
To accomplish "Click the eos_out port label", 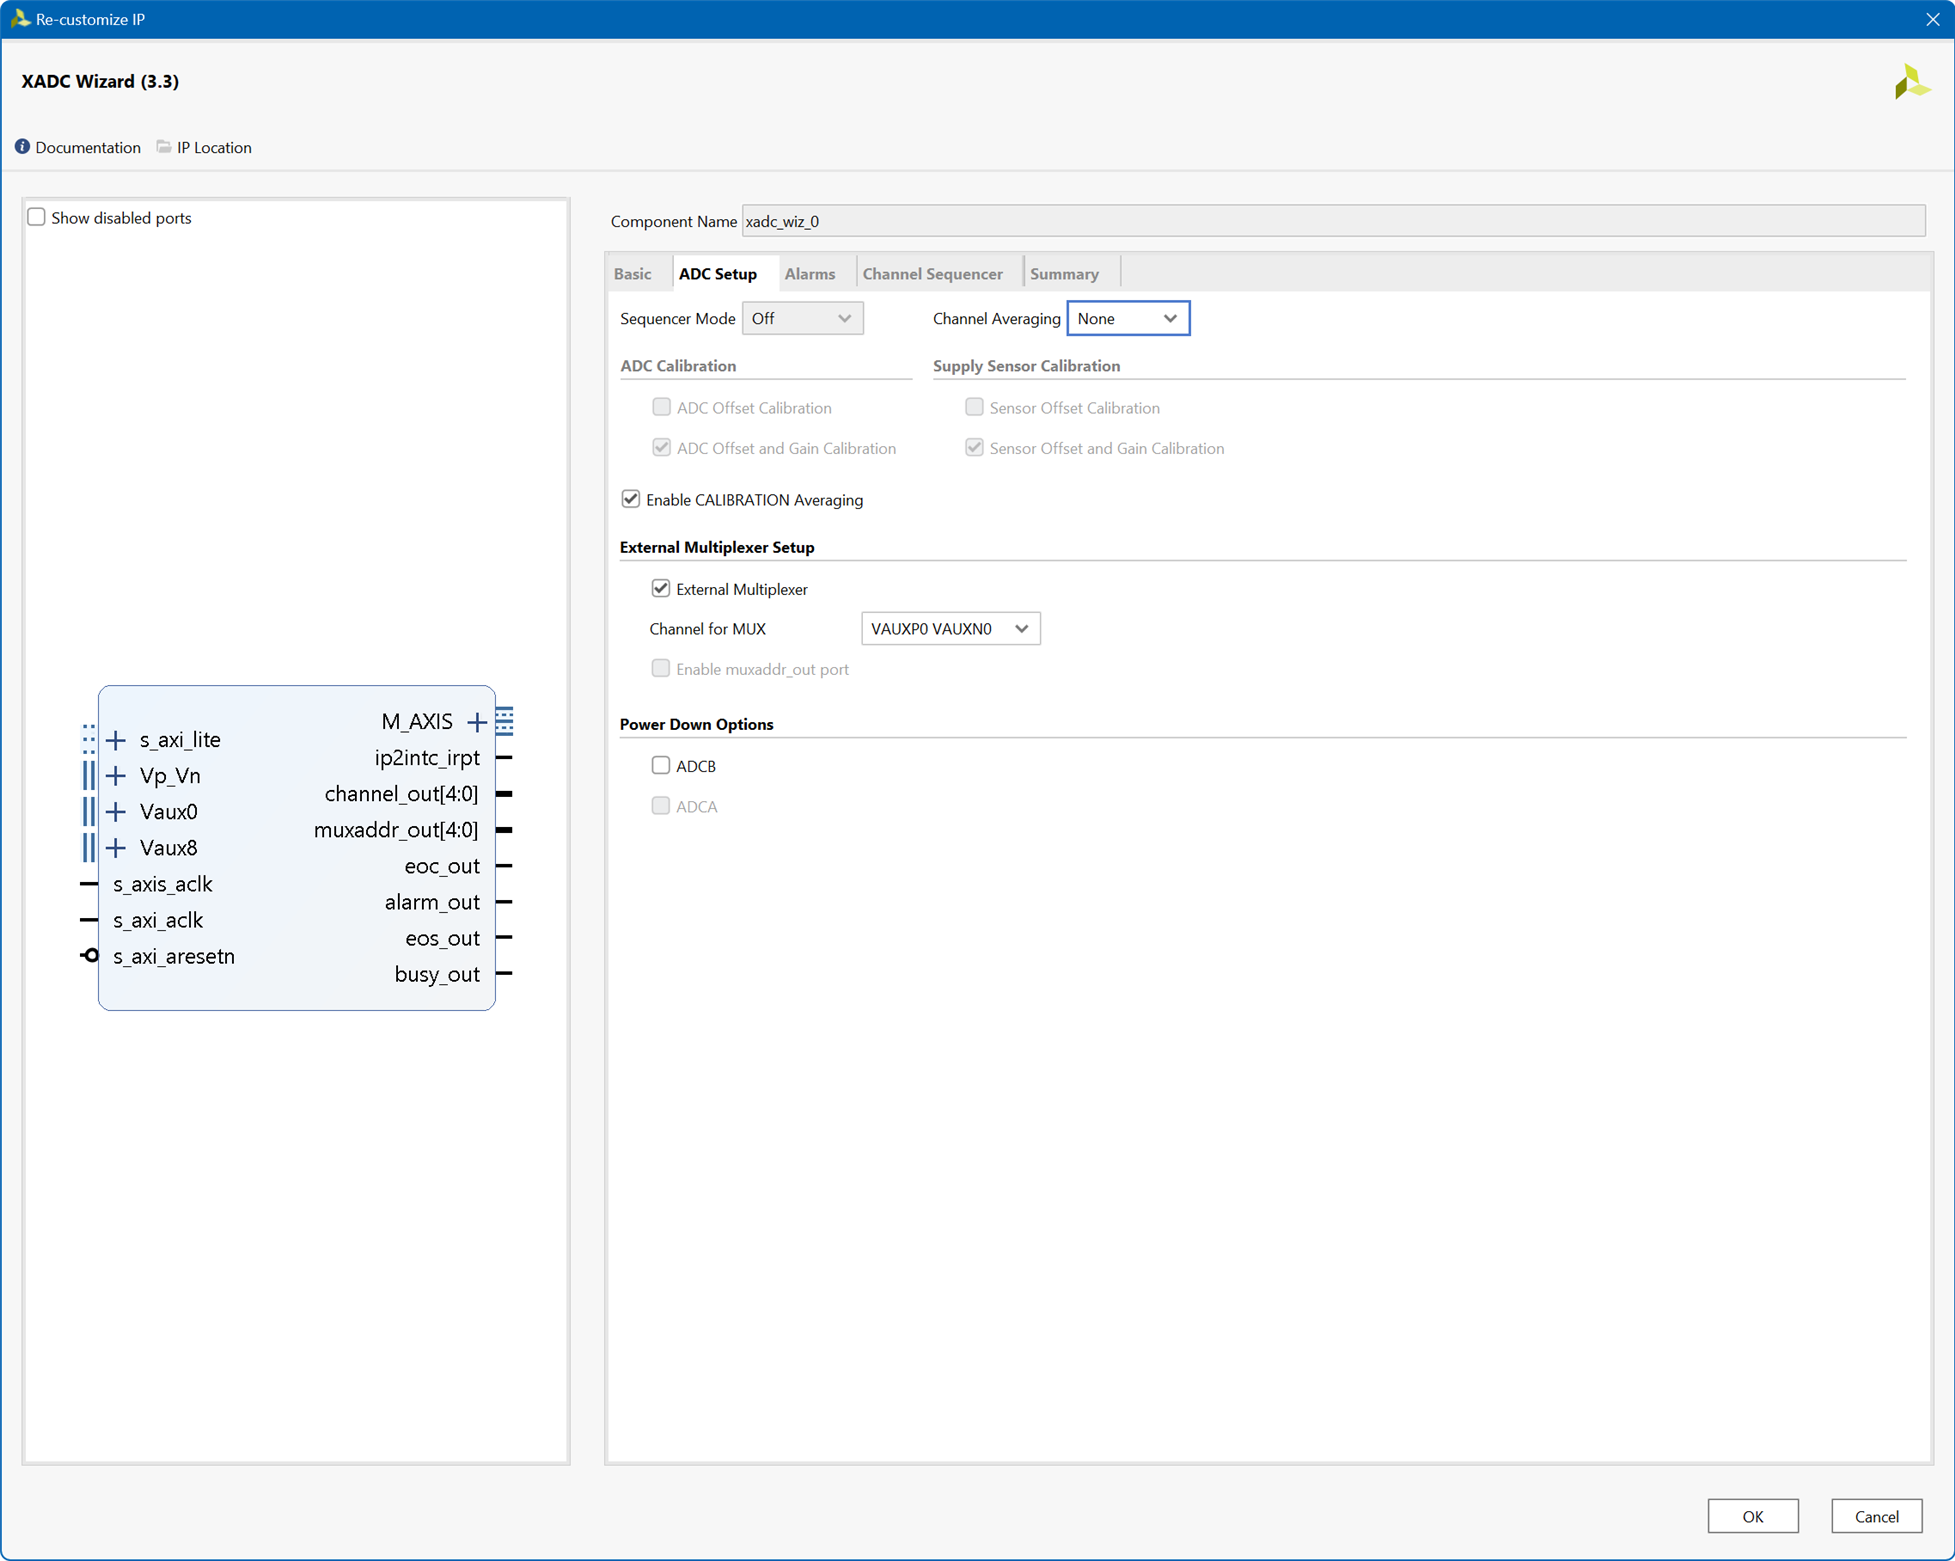I will point(442,938).
